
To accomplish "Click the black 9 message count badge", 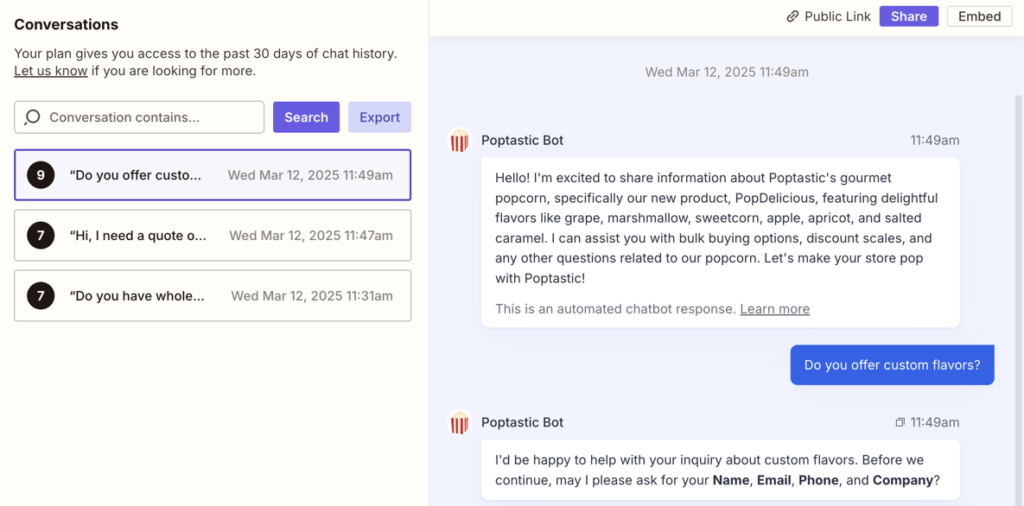I will (x=40, y=175).
